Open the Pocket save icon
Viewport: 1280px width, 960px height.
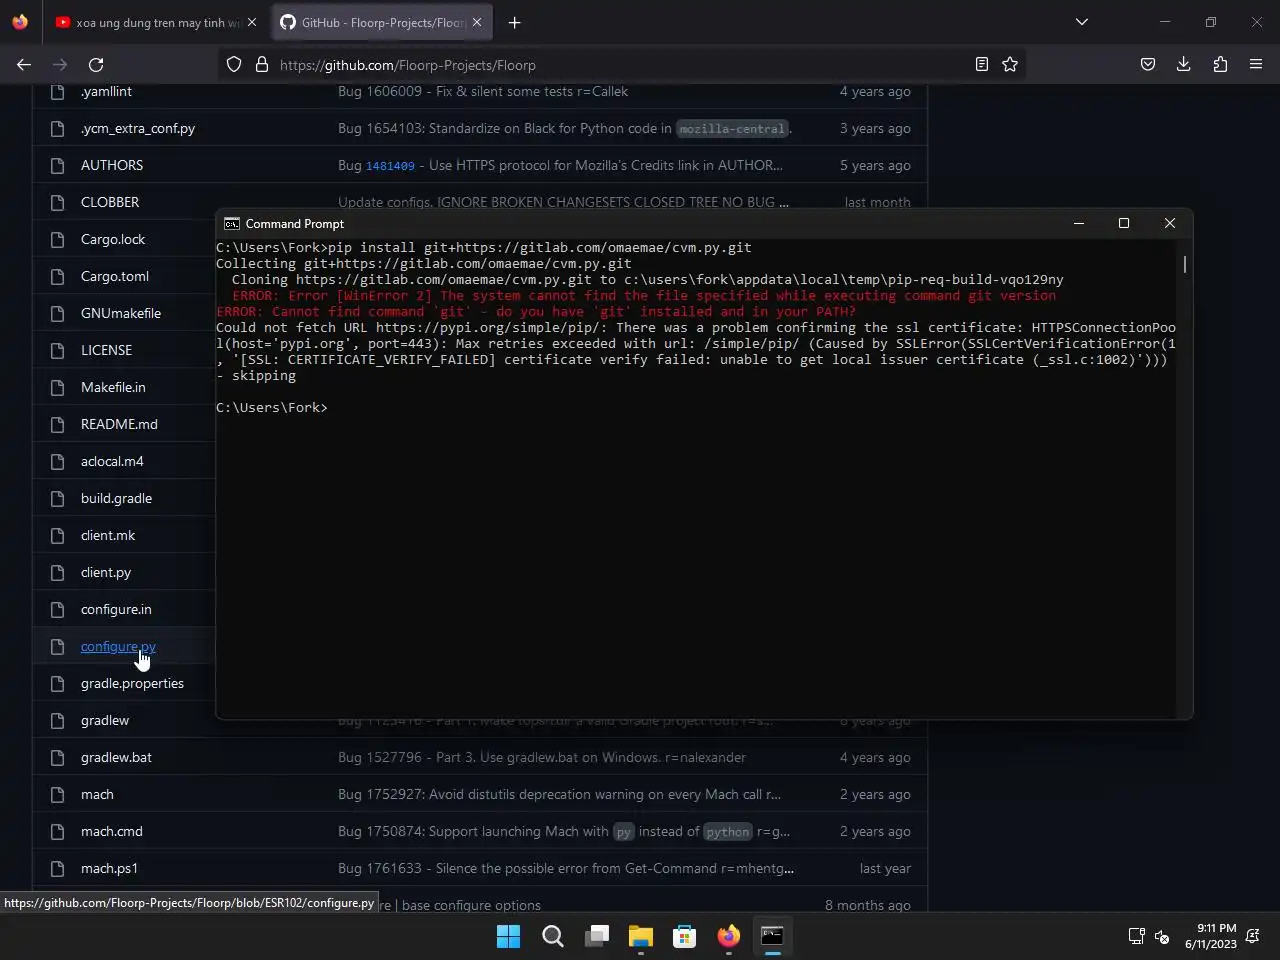(1148, 65)
